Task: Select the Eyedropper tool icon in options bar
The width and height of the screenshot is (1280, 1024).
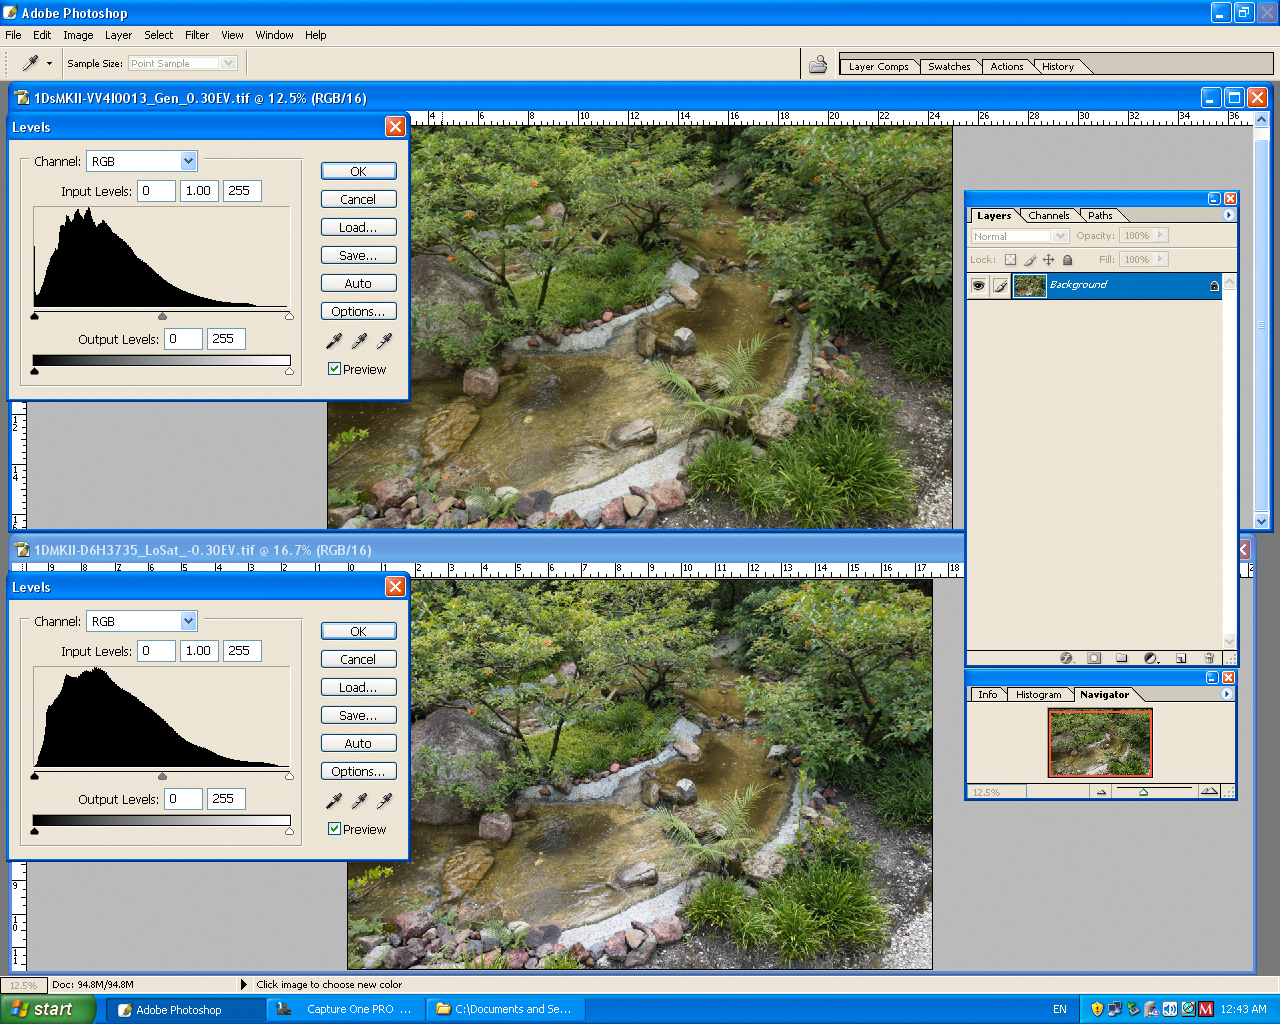Action: (x=31, y=63)
